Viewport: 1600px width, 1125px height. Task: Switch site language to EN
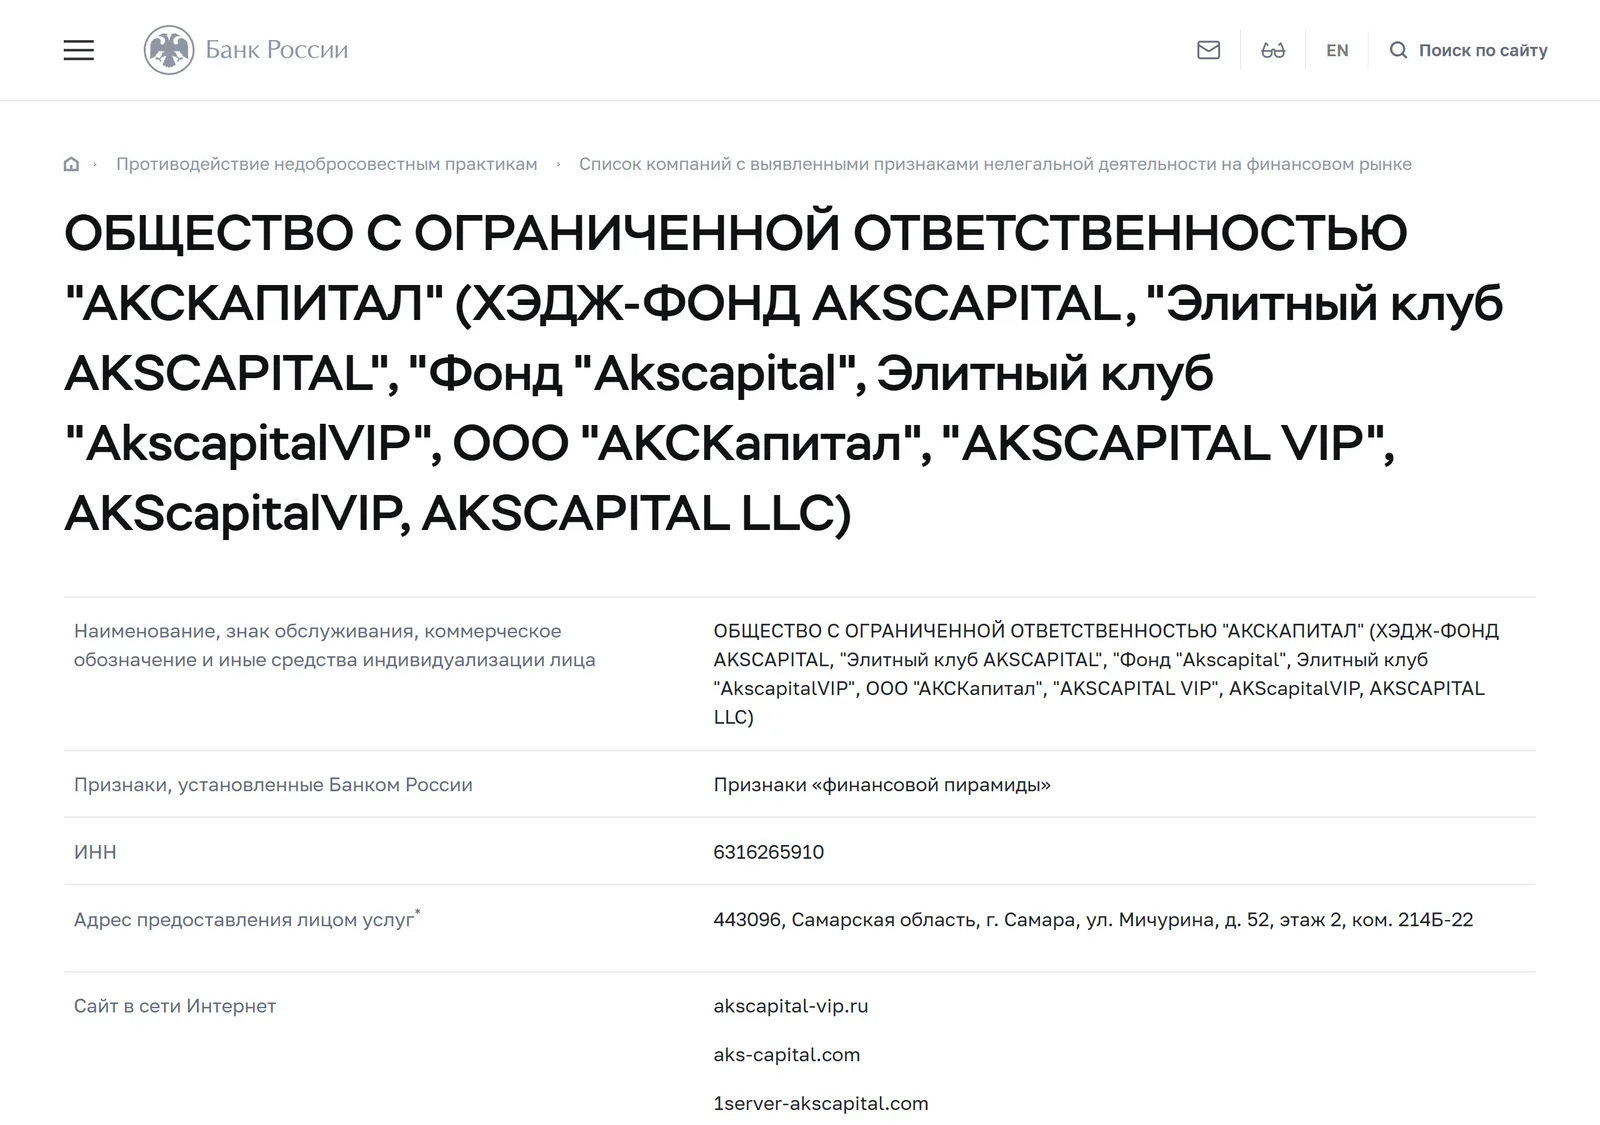coord(1337,50)
